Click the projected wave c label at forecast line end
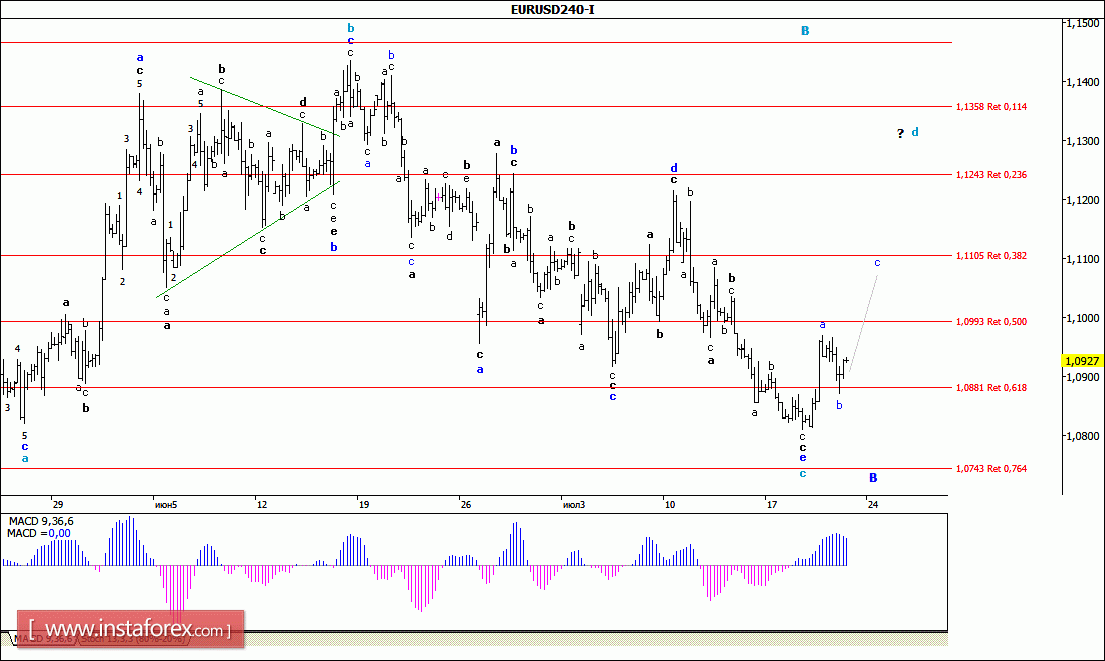 (x=877, y=263)
